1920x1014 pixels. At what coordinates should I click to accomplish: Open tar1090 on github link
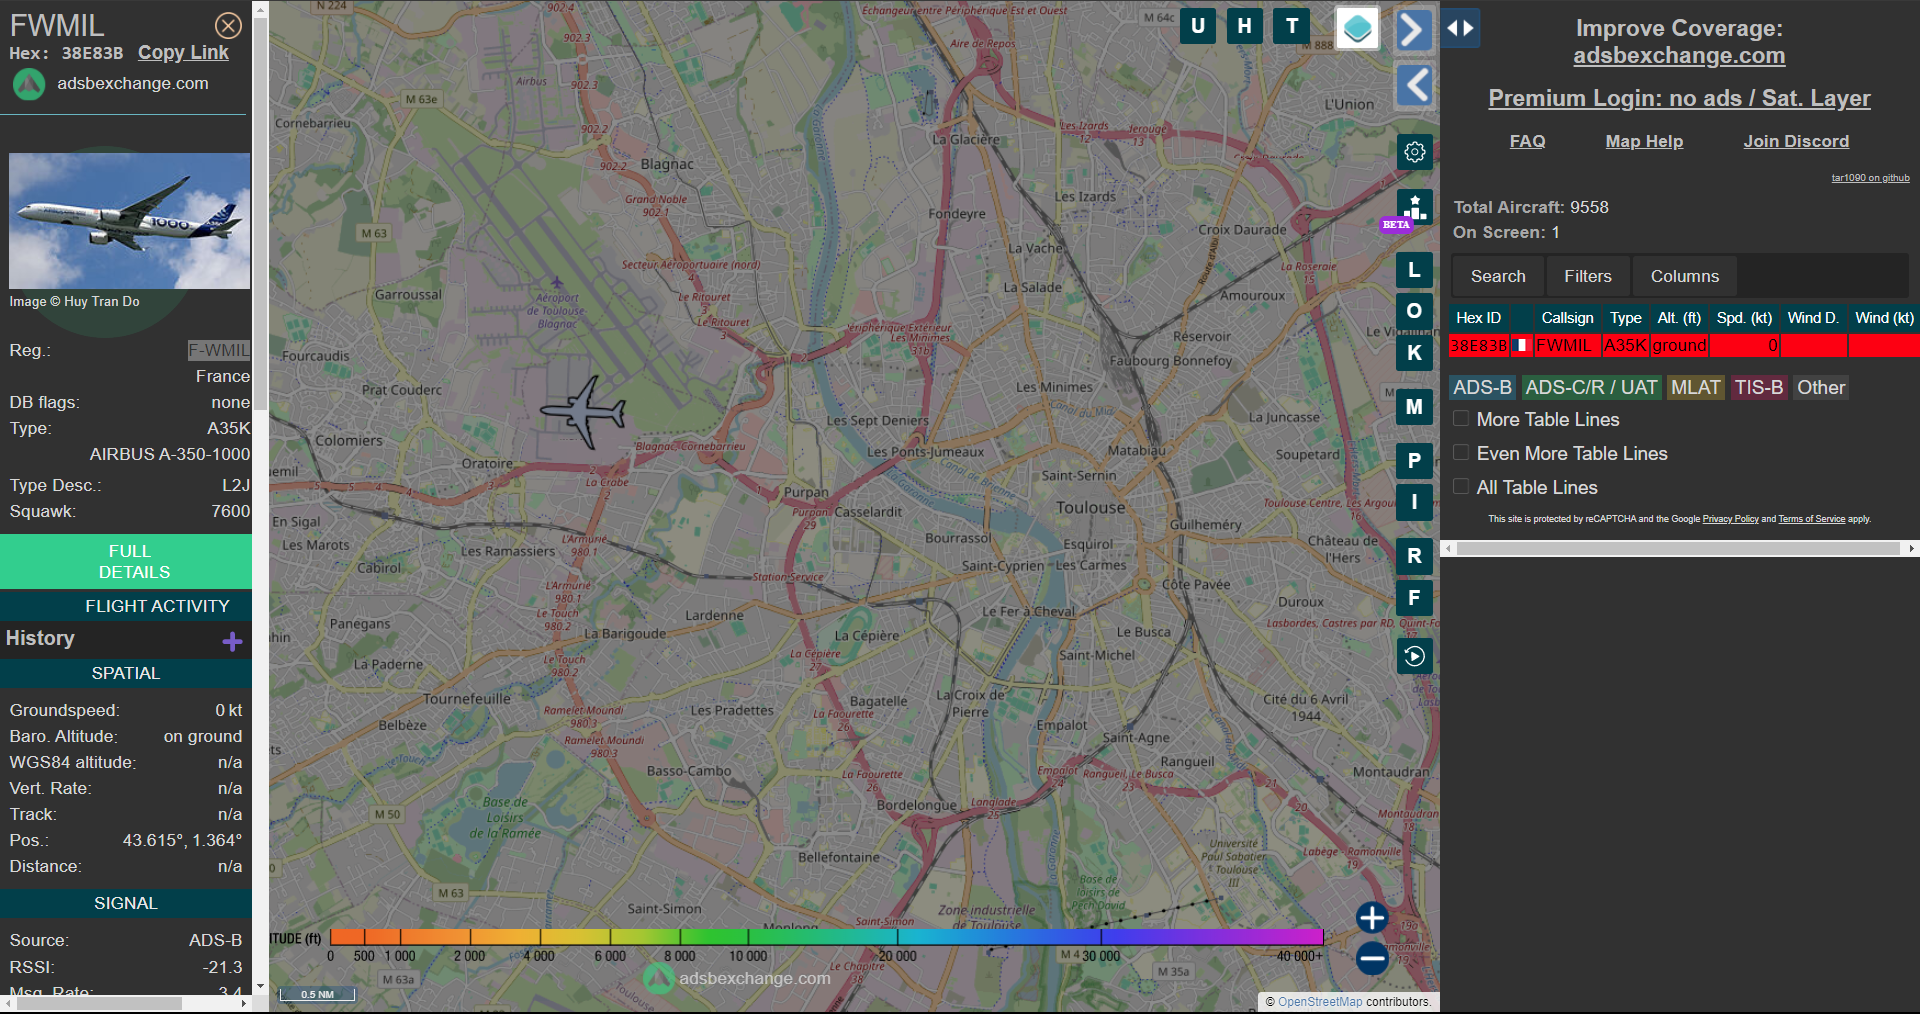(1870, 178)
